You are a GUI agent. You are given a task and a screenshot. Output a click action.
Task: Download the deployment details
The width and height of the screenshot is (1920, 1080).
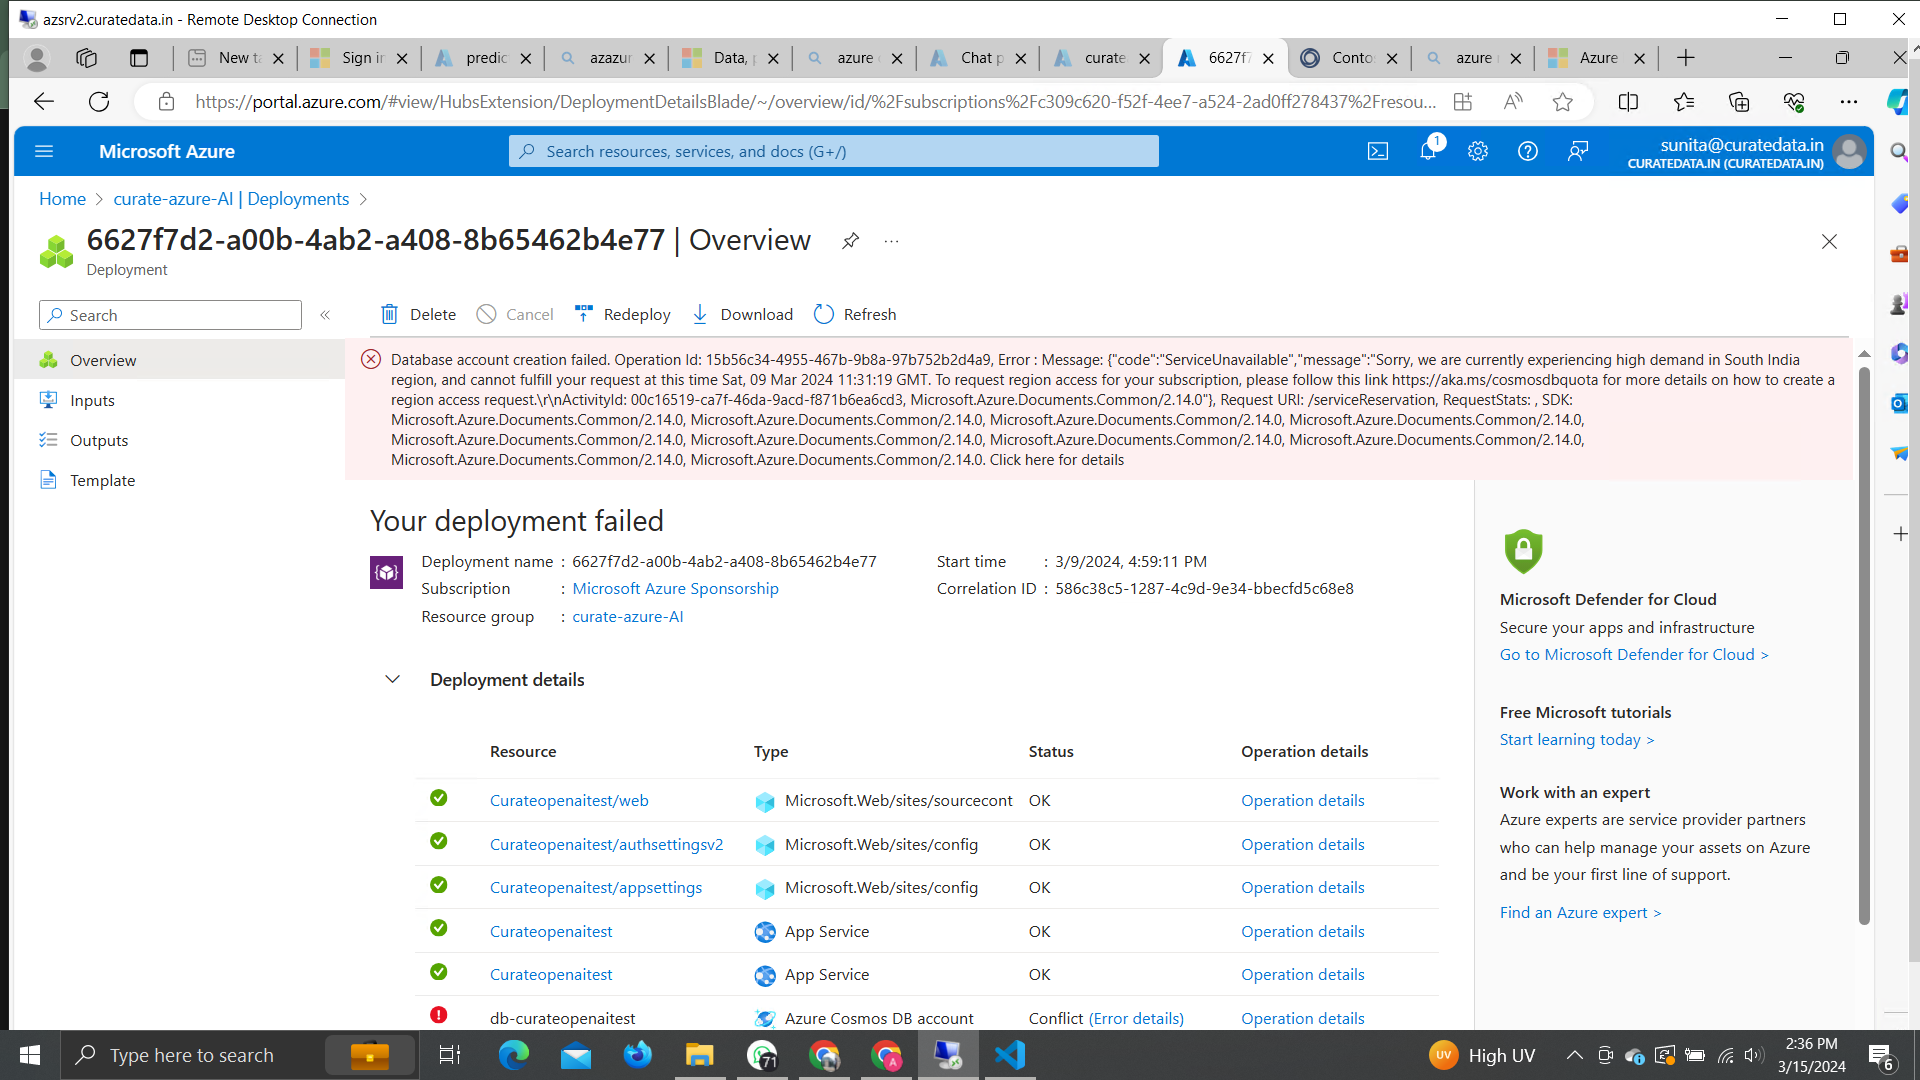[x=742, y=314]
